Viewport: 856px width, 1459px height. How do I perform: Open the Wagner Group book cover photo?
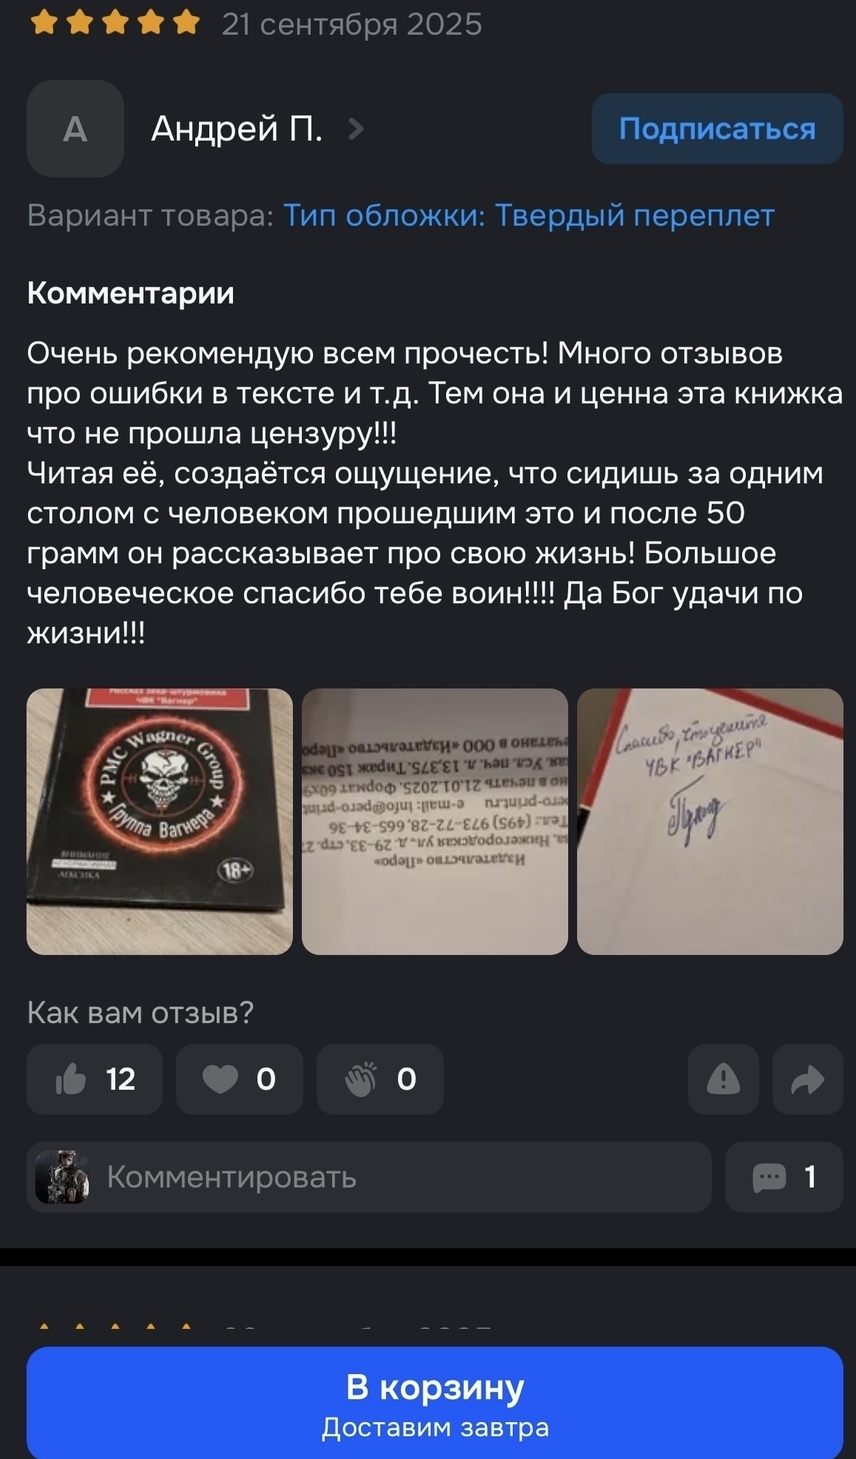[x=160, y=821]
